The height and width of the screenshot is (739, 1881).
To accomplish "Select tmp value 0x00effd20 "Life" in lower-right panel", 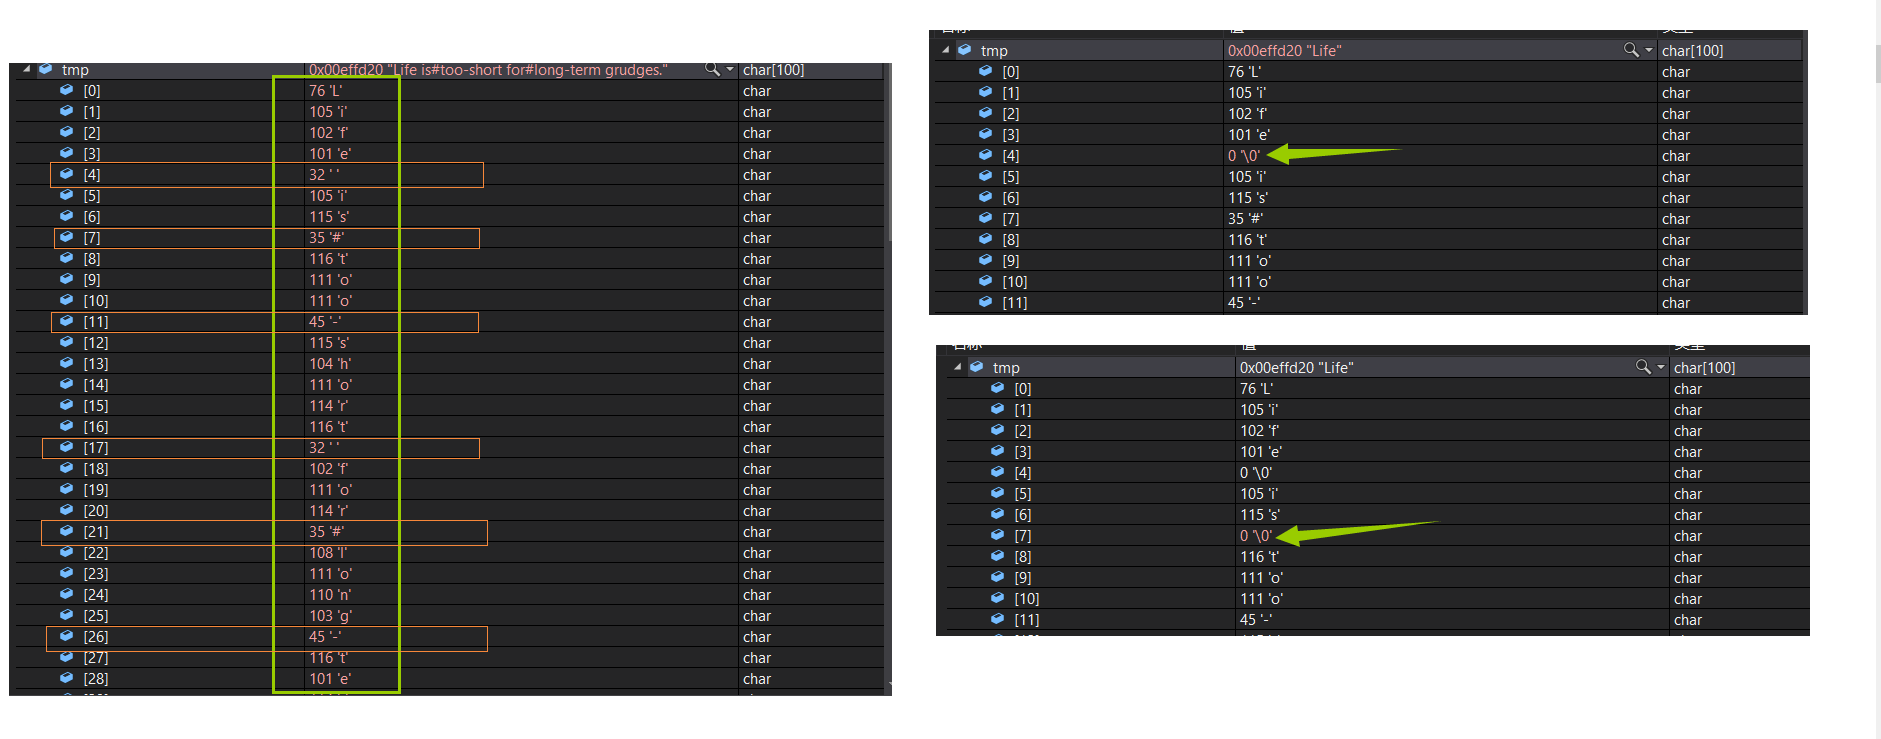I will 1297,367.
